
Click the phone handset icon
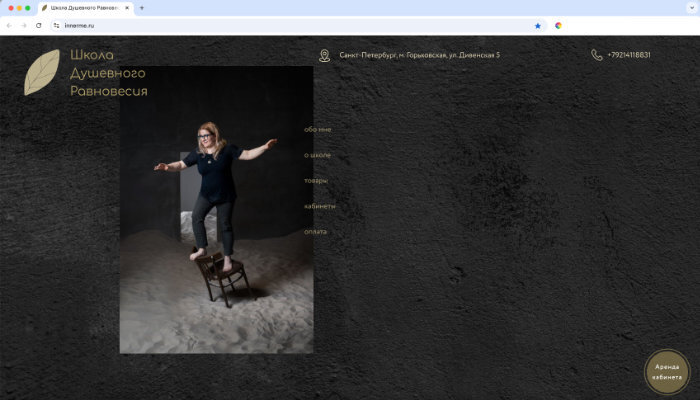596,55
